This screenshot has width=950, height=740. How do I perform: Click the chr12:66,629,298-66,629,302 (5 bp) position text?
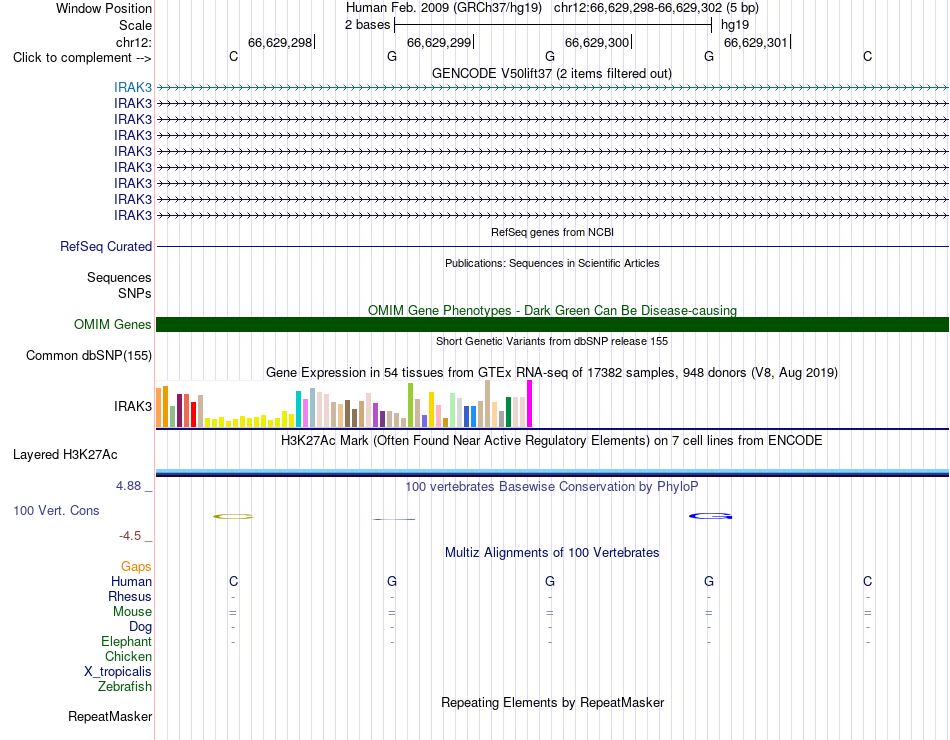pyautogui.click(x=656, y=8)
